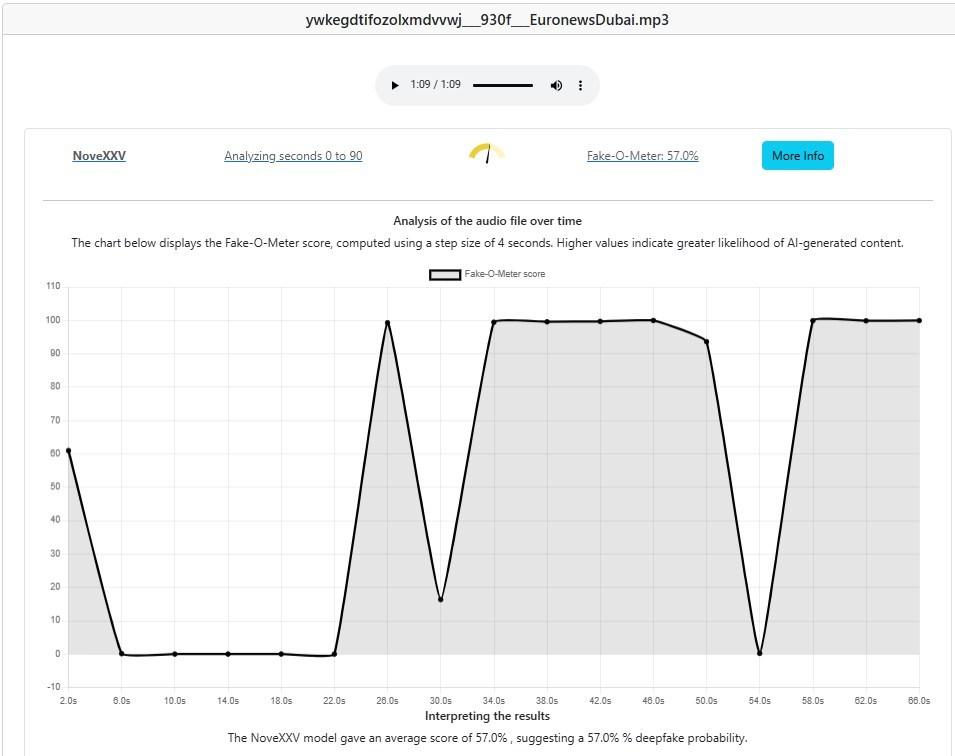Toggle the Fake-O-Meter score legend box
The image size is (955, 756).
coord(445,274)
